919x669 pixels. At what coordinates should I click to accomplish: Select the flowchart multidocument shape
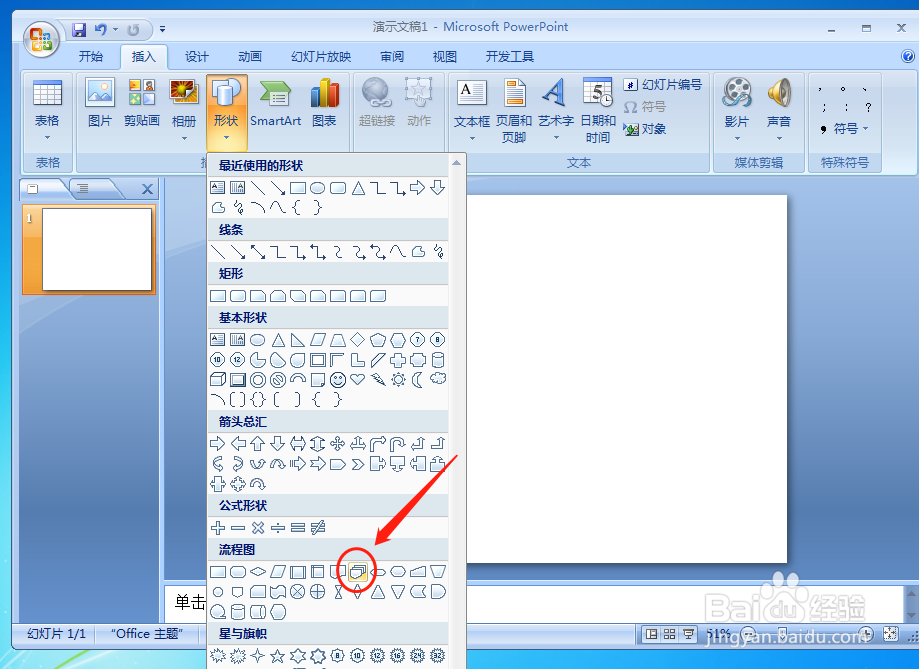point(358,572)
